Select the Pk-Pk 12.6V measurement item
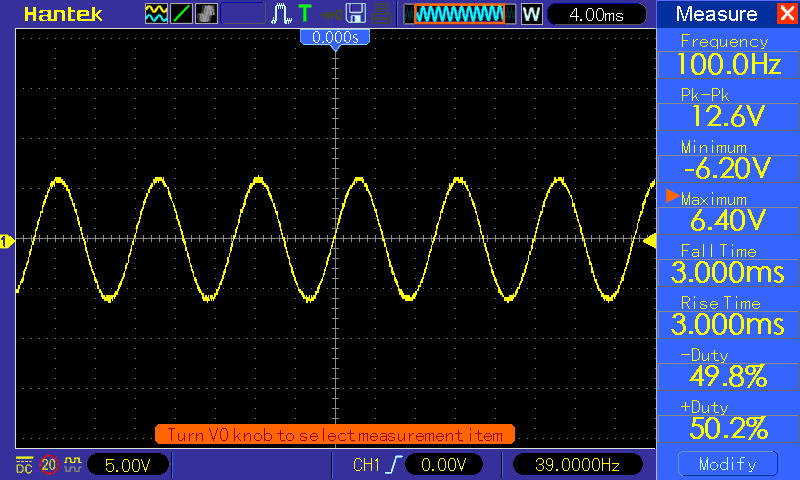Viewport: 800px width, 480px height. [728, 109]
